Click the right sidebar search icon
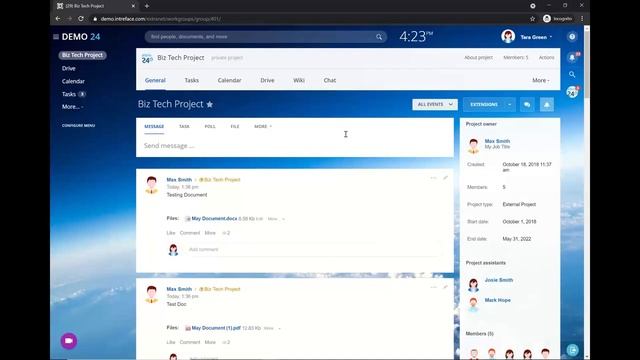Image resolution: width=640 pixels, height=360 pixels. tap(572, 74)
